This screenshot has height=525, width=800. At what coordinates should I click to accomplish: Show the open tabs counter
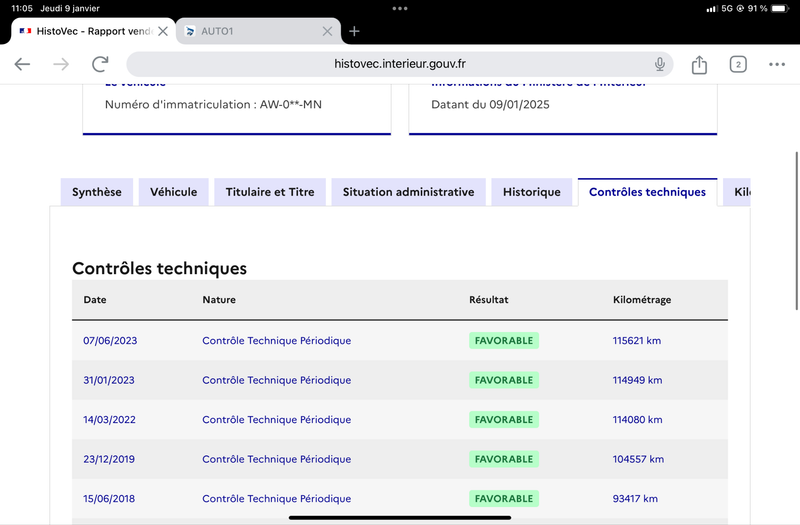coord(738,64)
